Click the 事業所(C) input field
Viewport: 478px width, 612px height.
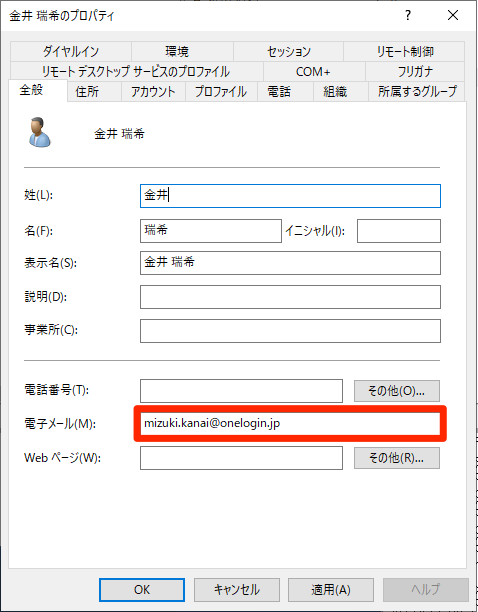coord(290,331)
